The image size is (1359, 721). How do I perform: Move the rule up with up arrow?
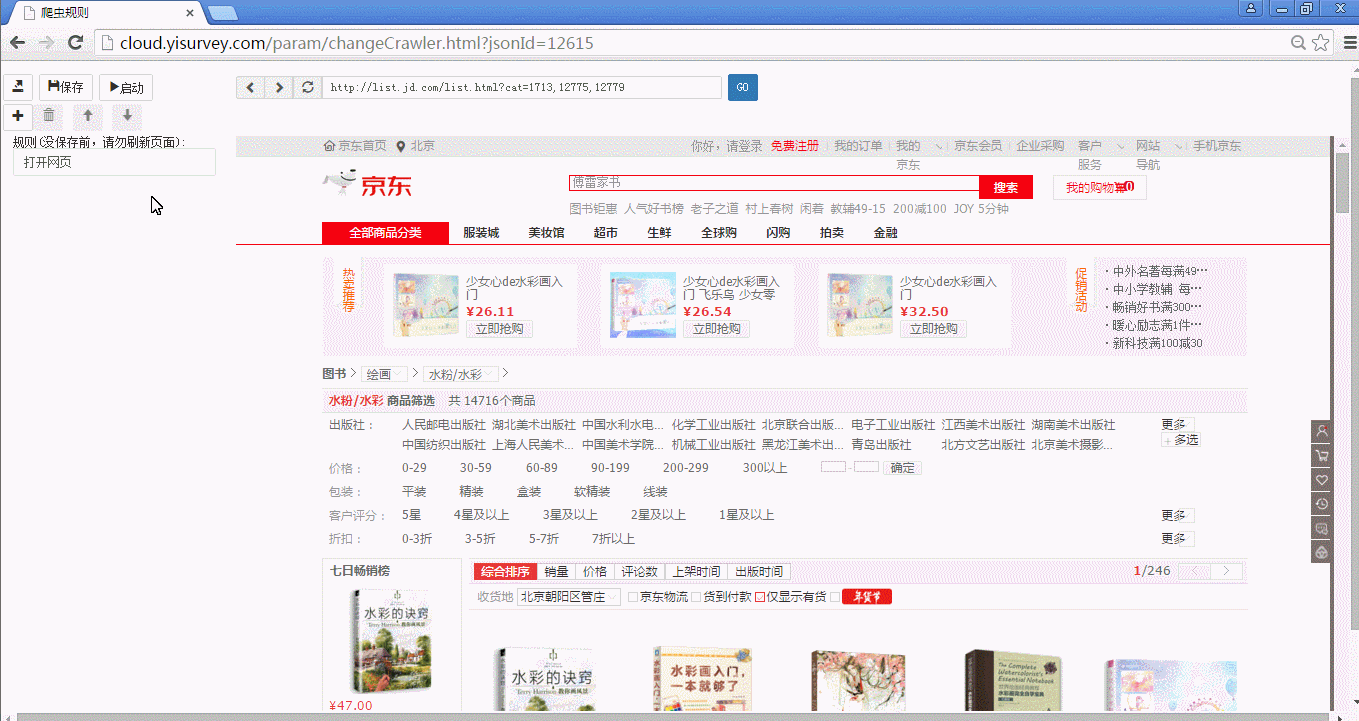(x=88, y=116)
